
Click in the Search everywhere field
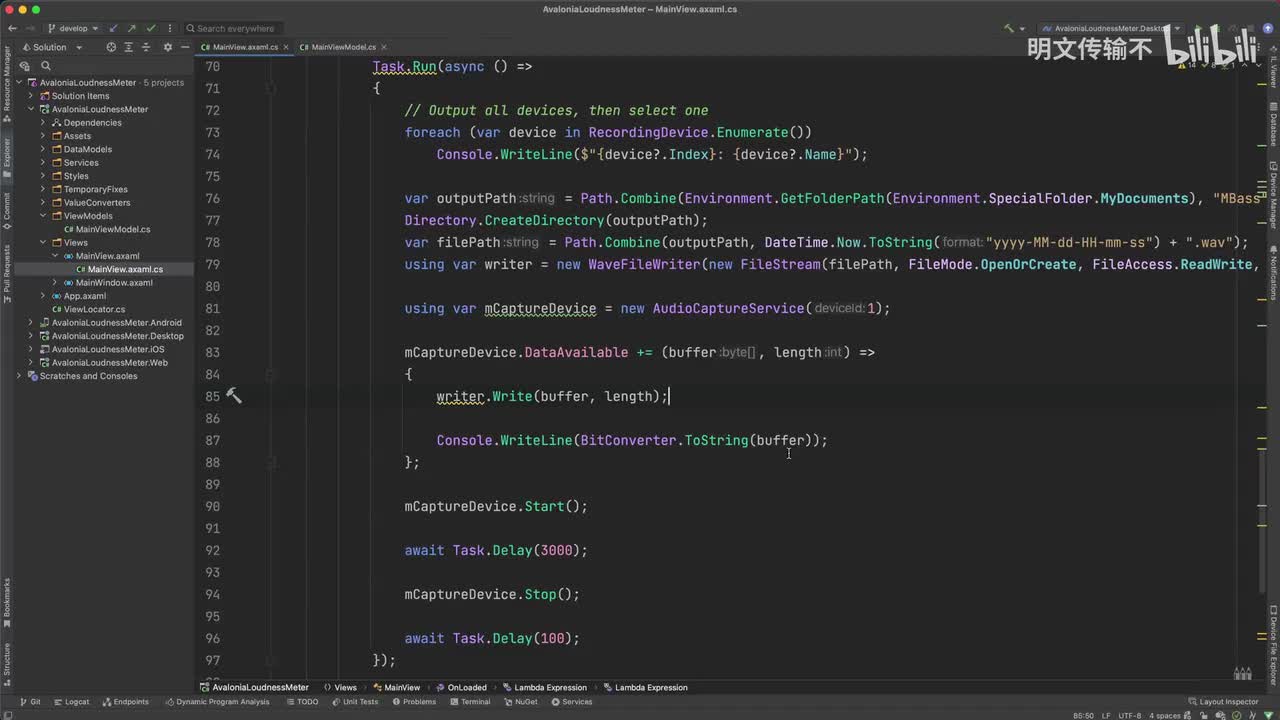(x=235, y=28)
